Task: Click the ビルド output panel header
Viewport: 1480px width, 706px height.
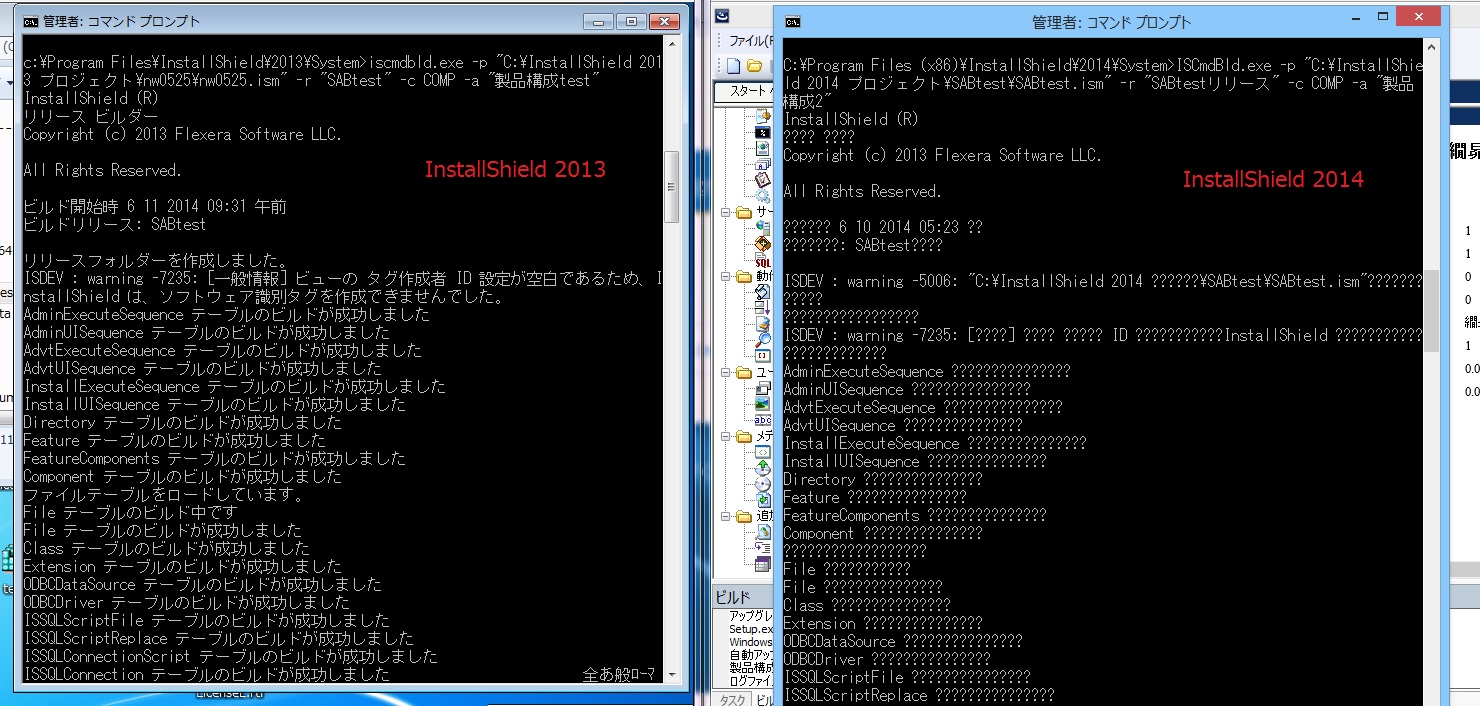Action: (x=742, y=597)
